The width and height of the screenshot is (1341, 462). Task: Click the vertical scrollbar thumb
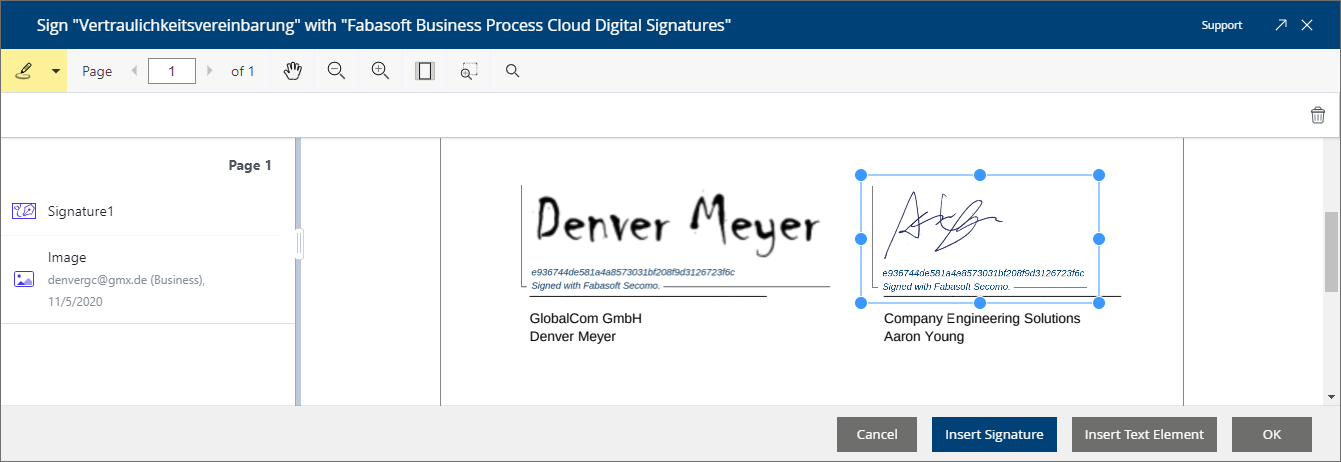click(1331, 253)
